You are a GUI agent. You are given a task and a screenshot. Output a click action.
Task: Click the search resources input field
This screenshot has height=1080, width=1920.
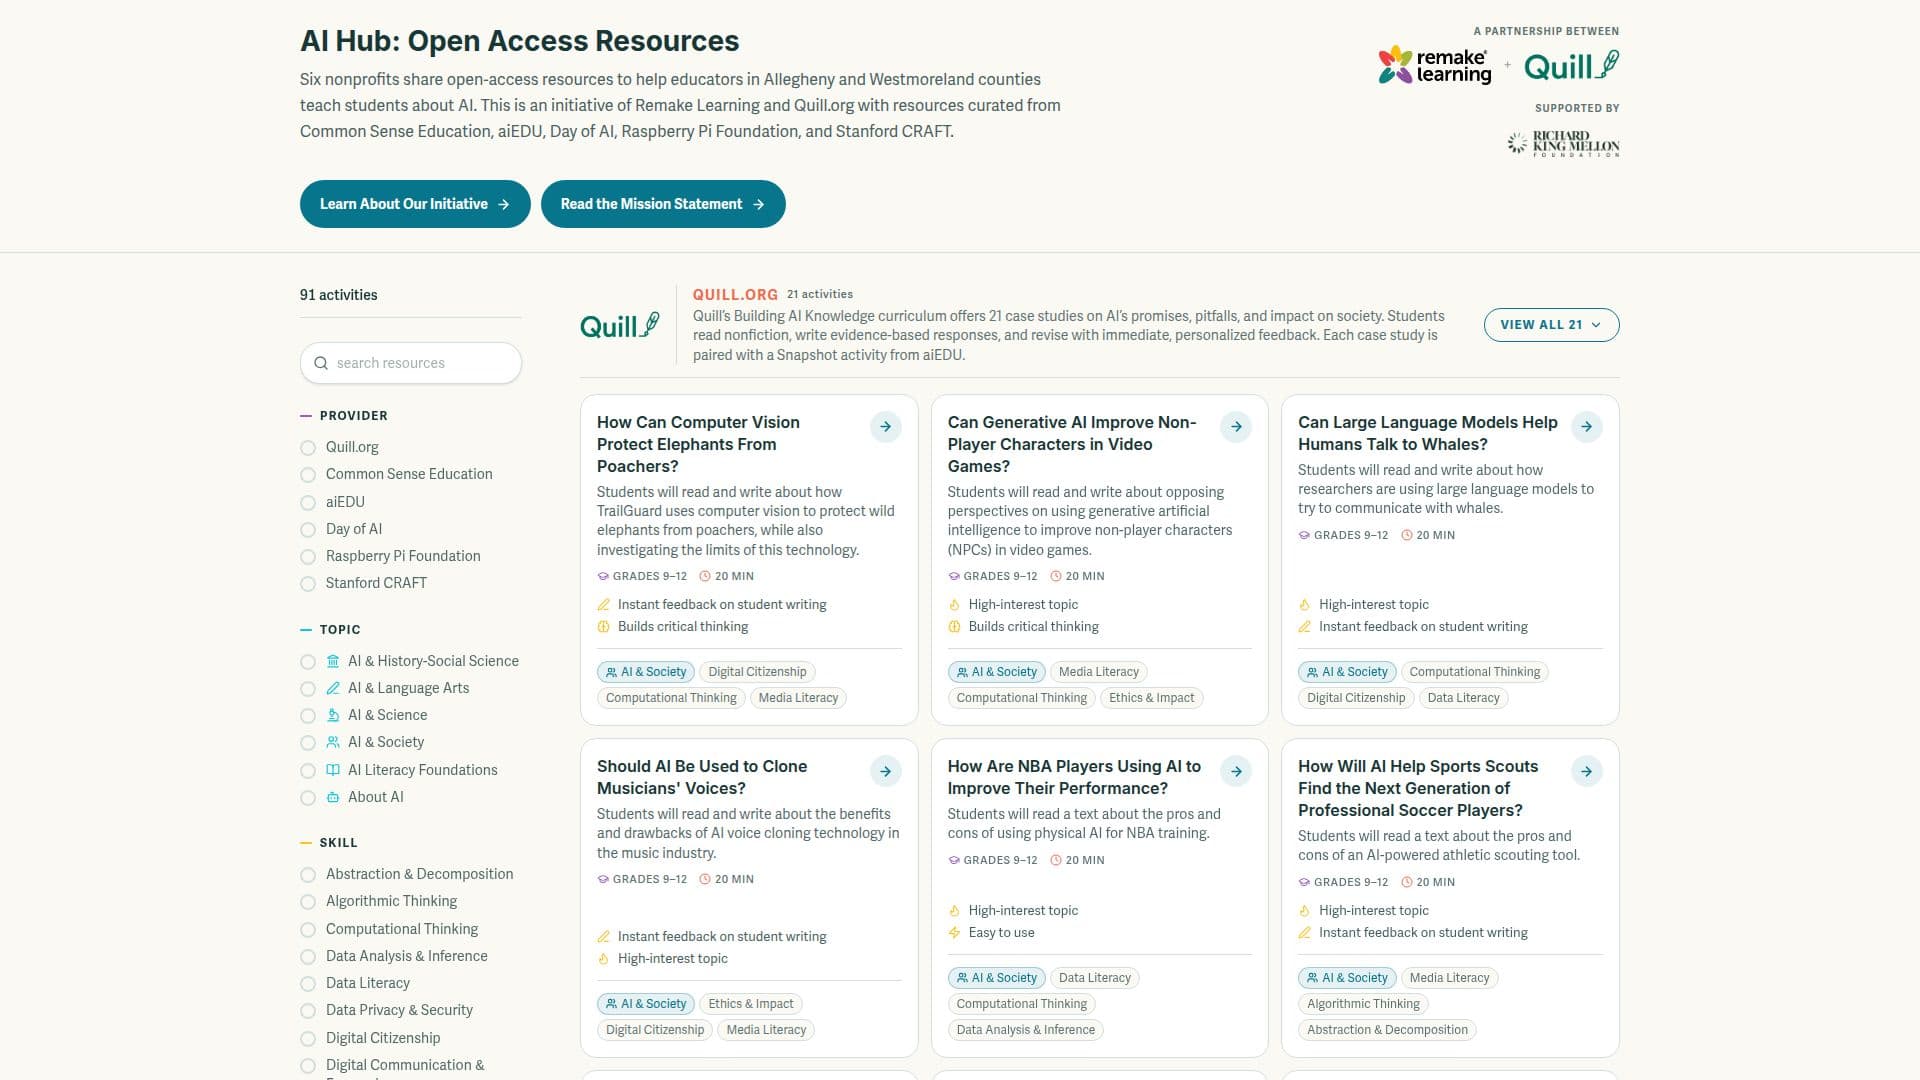[x=411, y=363]
